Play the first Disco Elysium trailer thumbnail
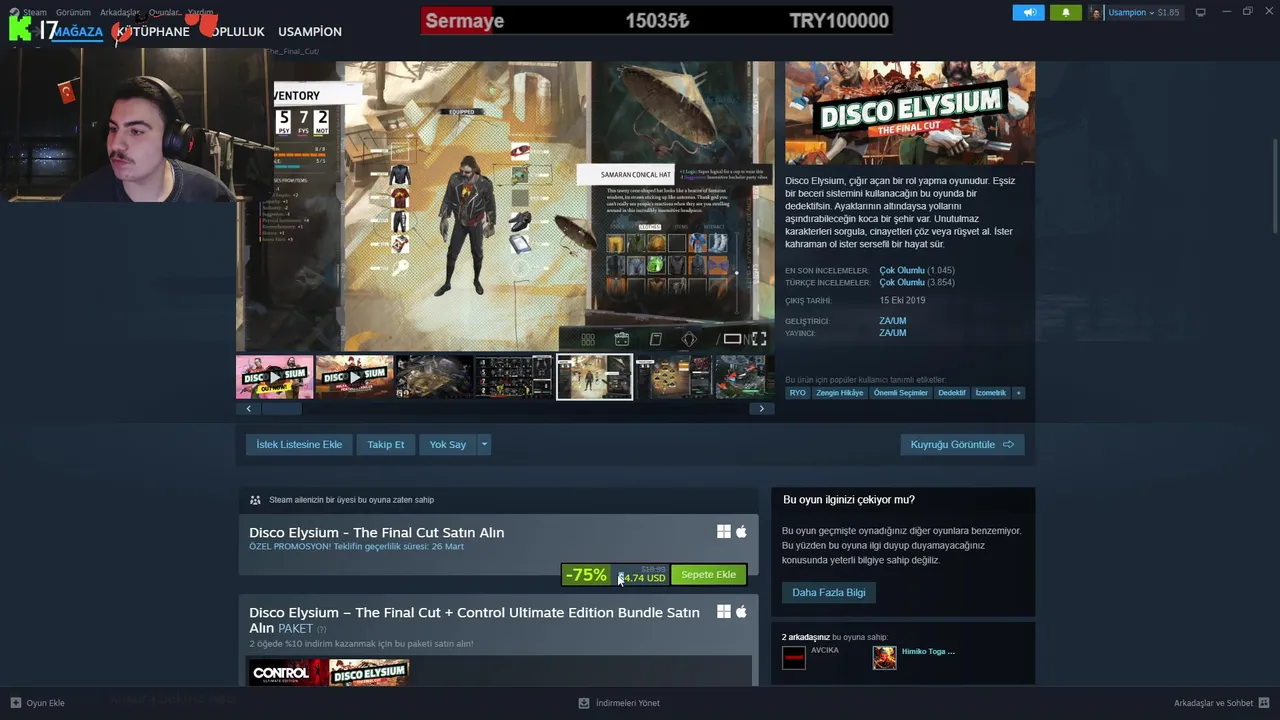The image size is (1280, 720). tap(274, 377)
